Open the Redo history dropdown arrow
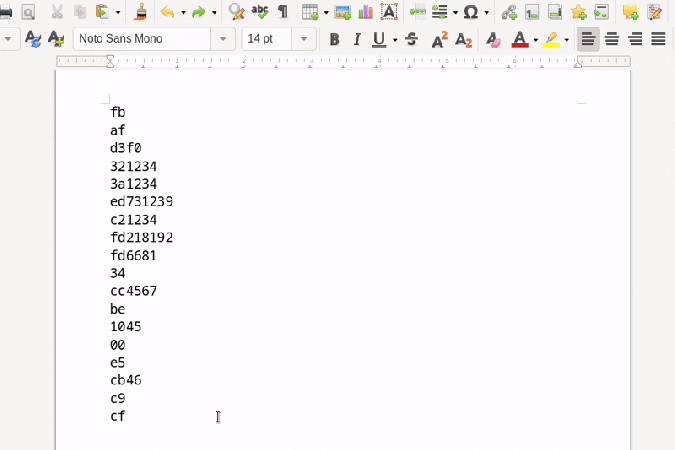 pyautogui.click(x=214, y=13)
